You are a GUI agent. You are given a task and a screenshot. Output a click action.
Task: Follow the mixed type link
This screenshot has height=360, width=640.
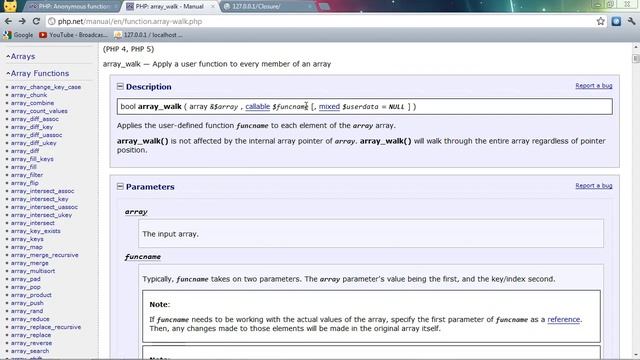[x=329, y=107]
